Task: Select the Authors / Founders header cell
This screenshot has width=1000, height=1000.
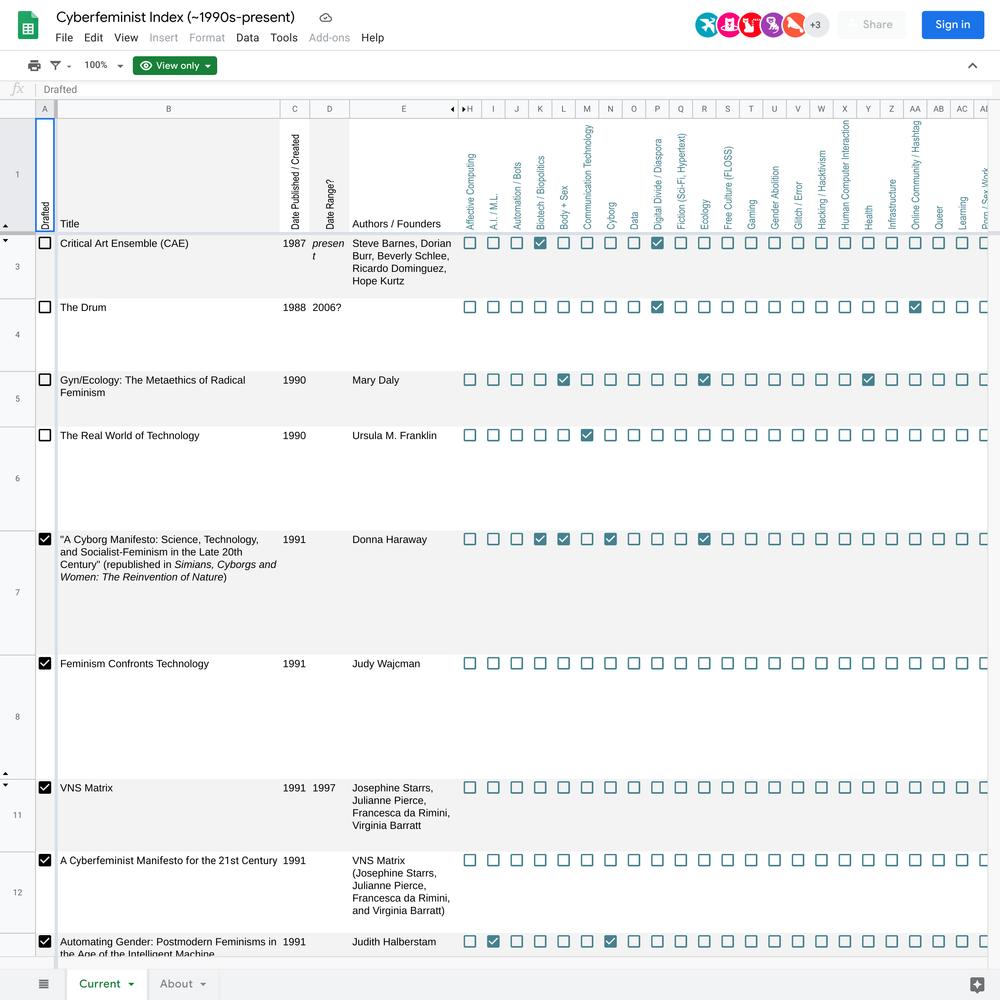Action: [404, 175]
